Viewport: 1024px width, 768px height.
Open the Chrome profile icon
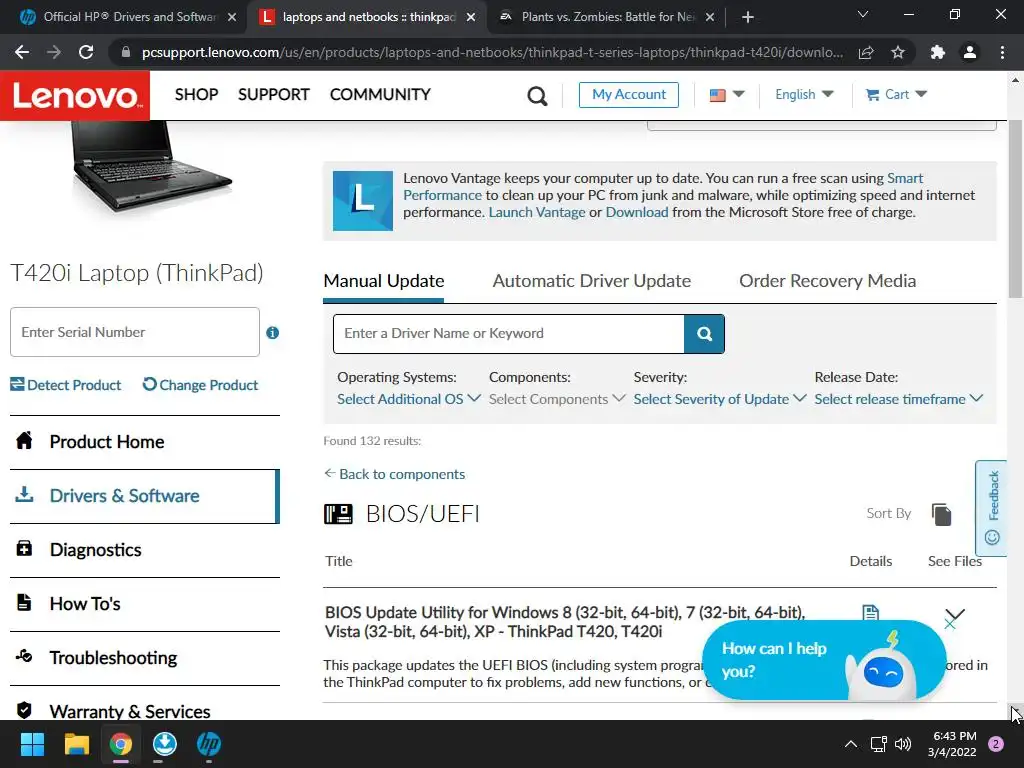click(970, 52)
